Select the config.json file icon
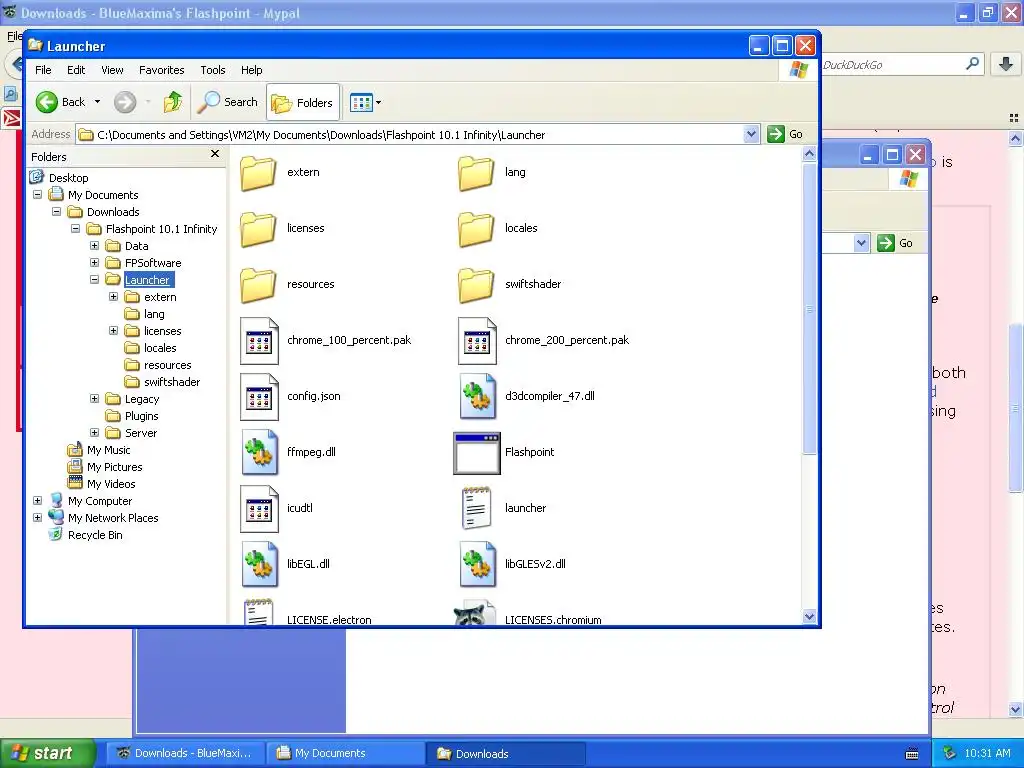 click(259, 396)
